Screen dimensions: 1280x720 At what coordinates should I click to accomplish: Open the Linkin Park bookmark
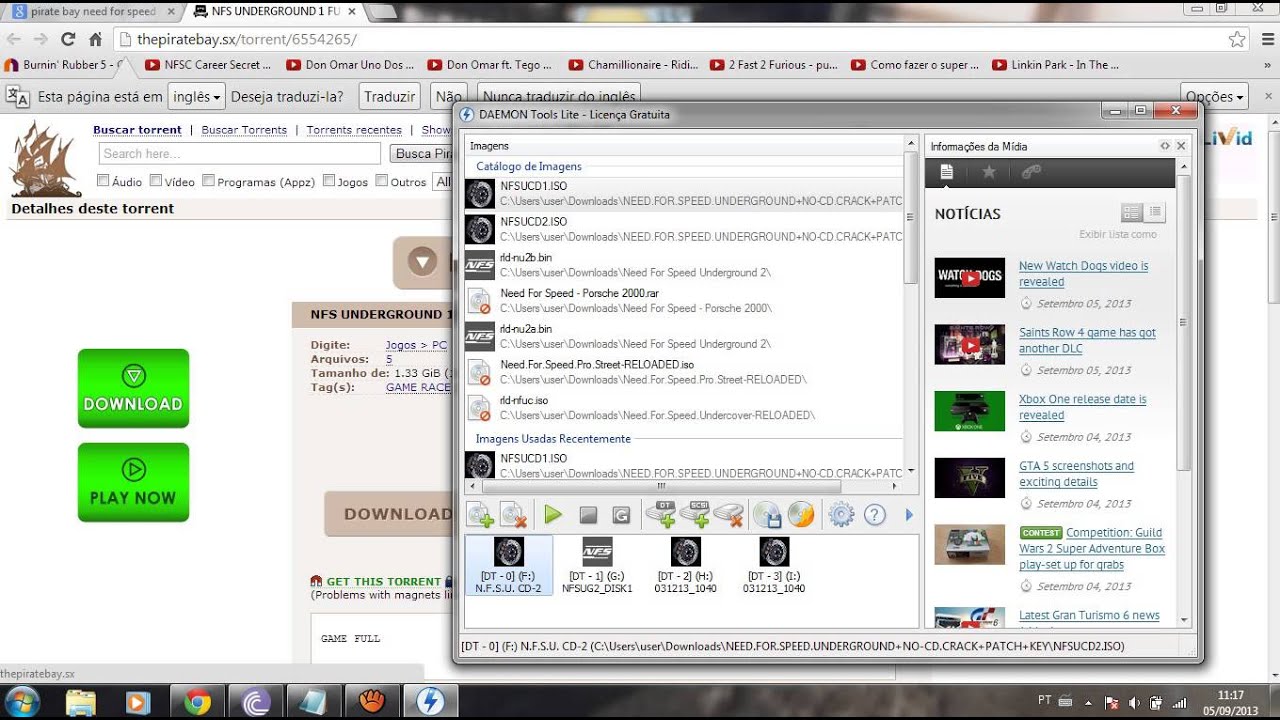[x=1056, y=65]
